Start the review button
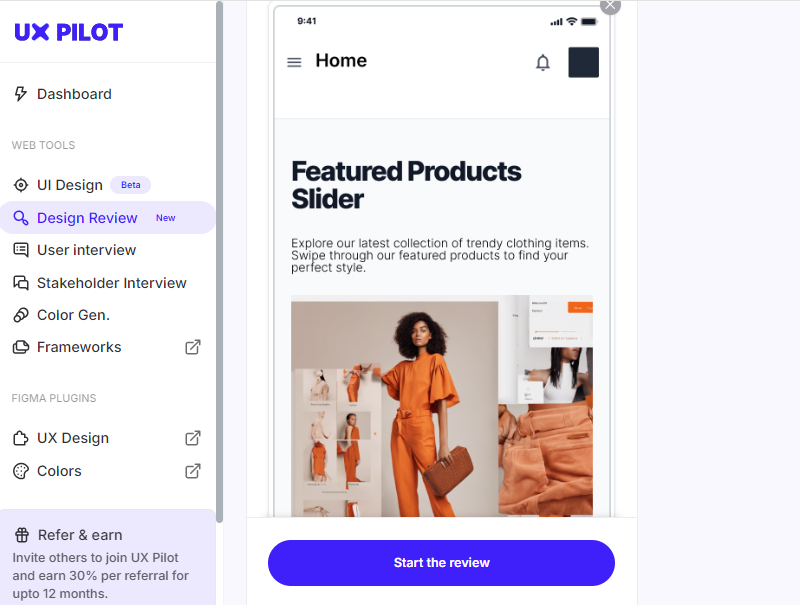This screenshot has height=605, width=800. (x=441, y=563)
